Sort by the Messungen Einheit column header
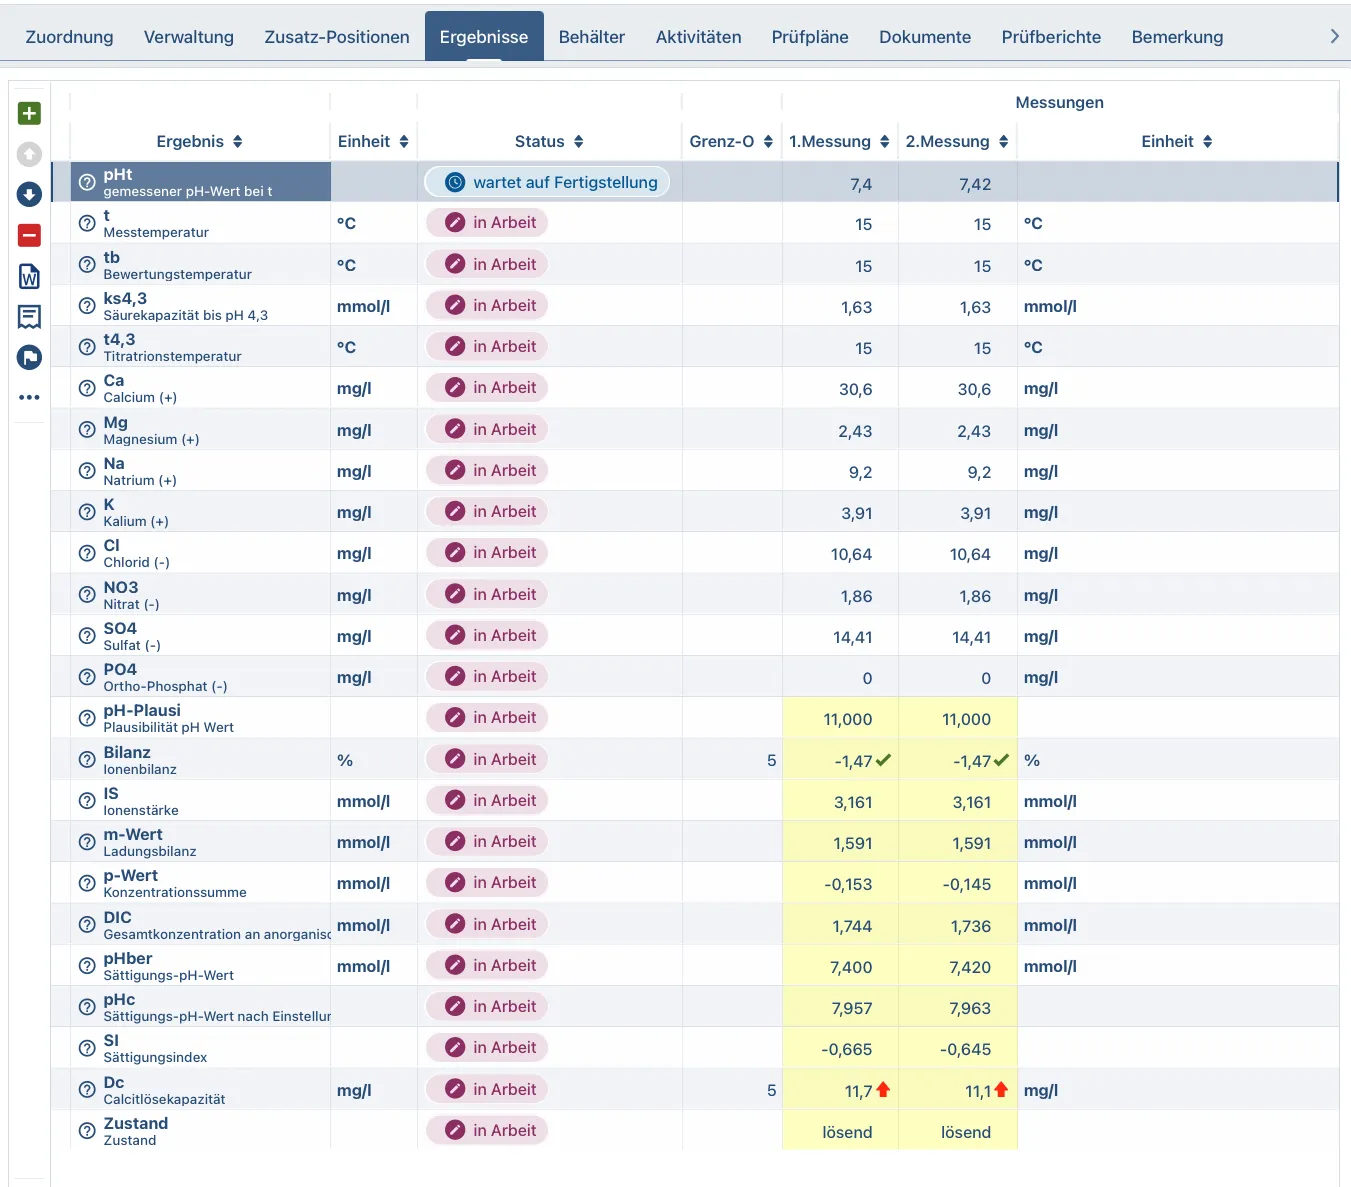 click(x=1177, y=142)
